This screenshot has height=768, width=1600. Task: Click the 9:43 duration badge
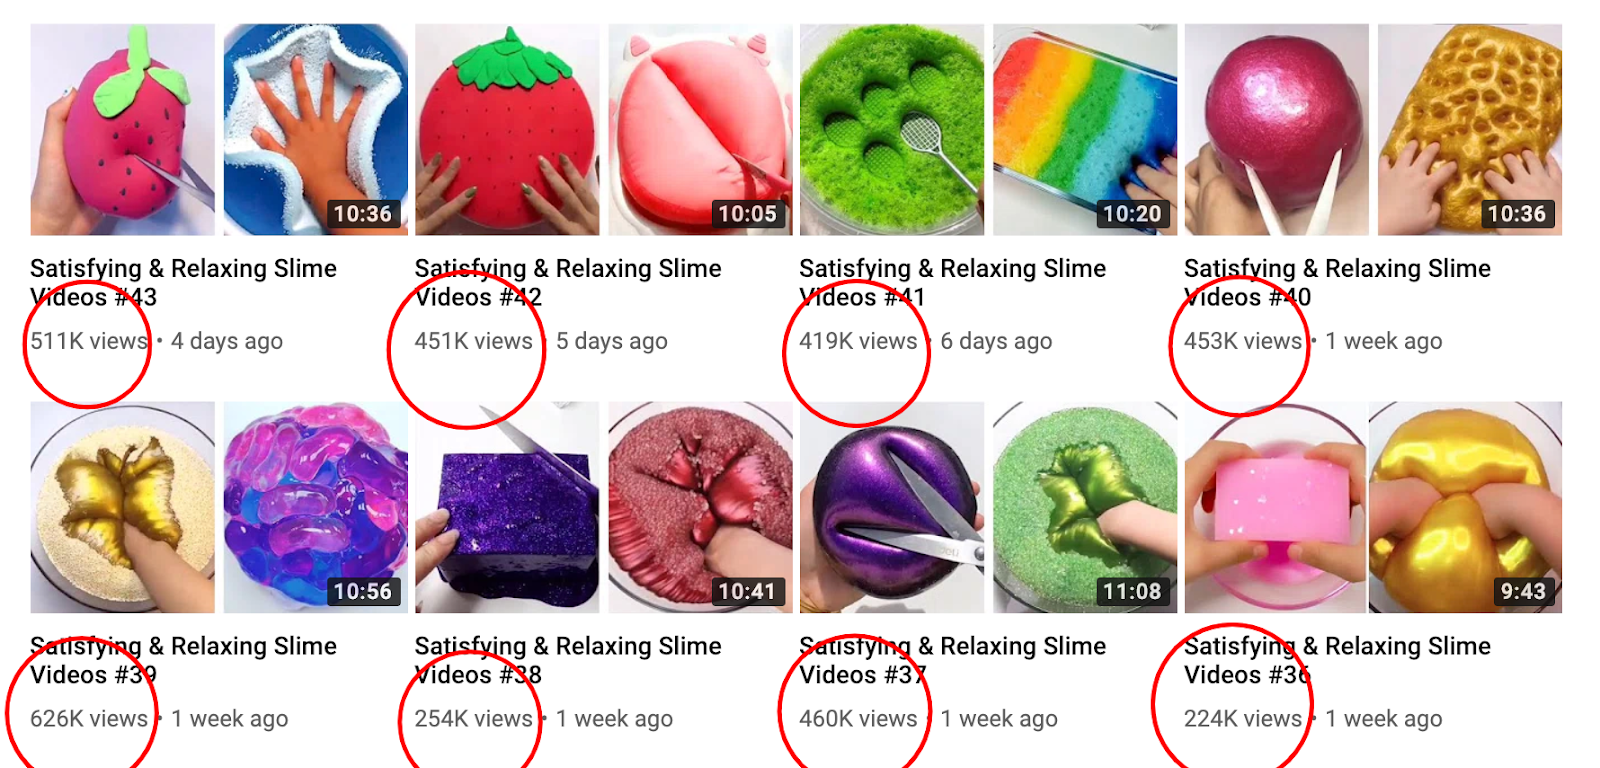coord(1522,592)
